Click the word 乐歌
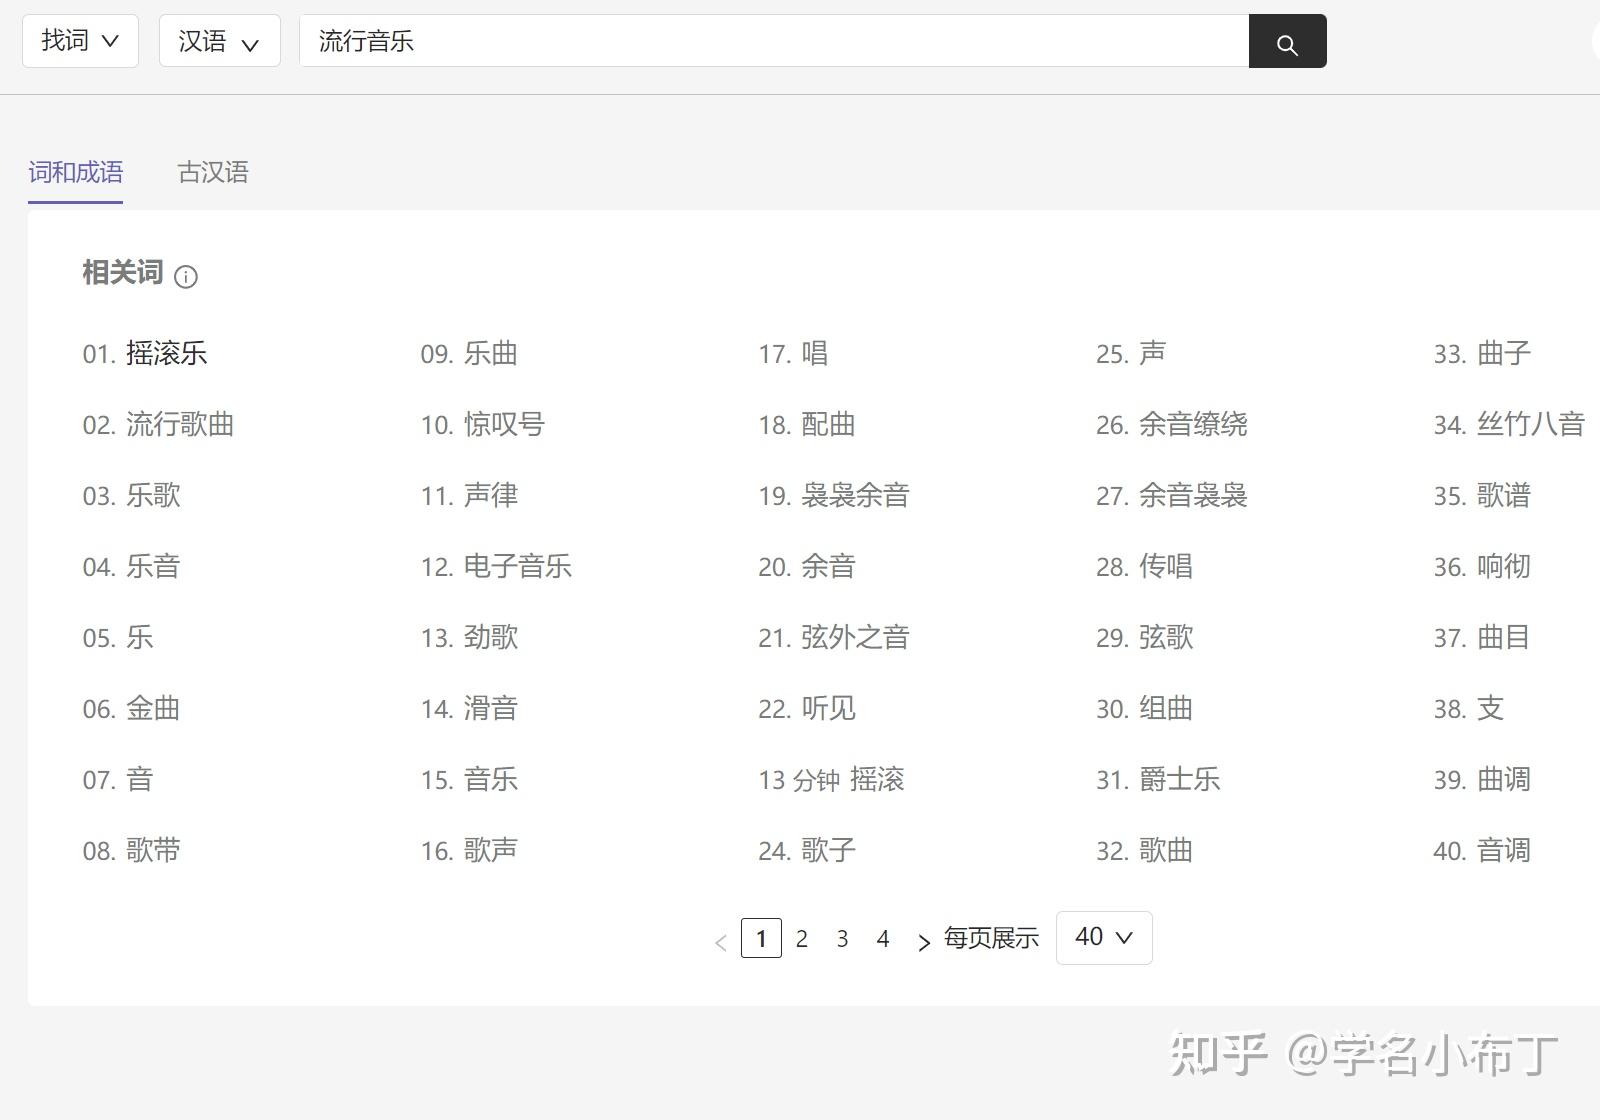Image resolution: width=1600 pixels, height=1120 pixels. (x=153, y=495)
